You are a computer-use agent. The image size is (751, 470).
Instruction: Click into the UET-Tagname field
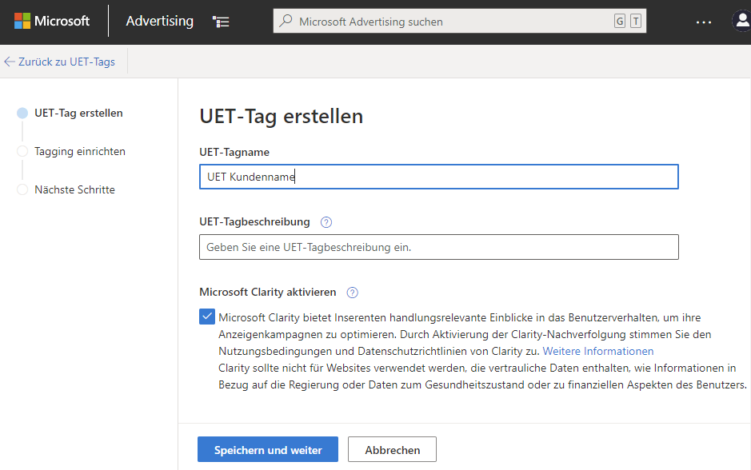coord(439,177)
